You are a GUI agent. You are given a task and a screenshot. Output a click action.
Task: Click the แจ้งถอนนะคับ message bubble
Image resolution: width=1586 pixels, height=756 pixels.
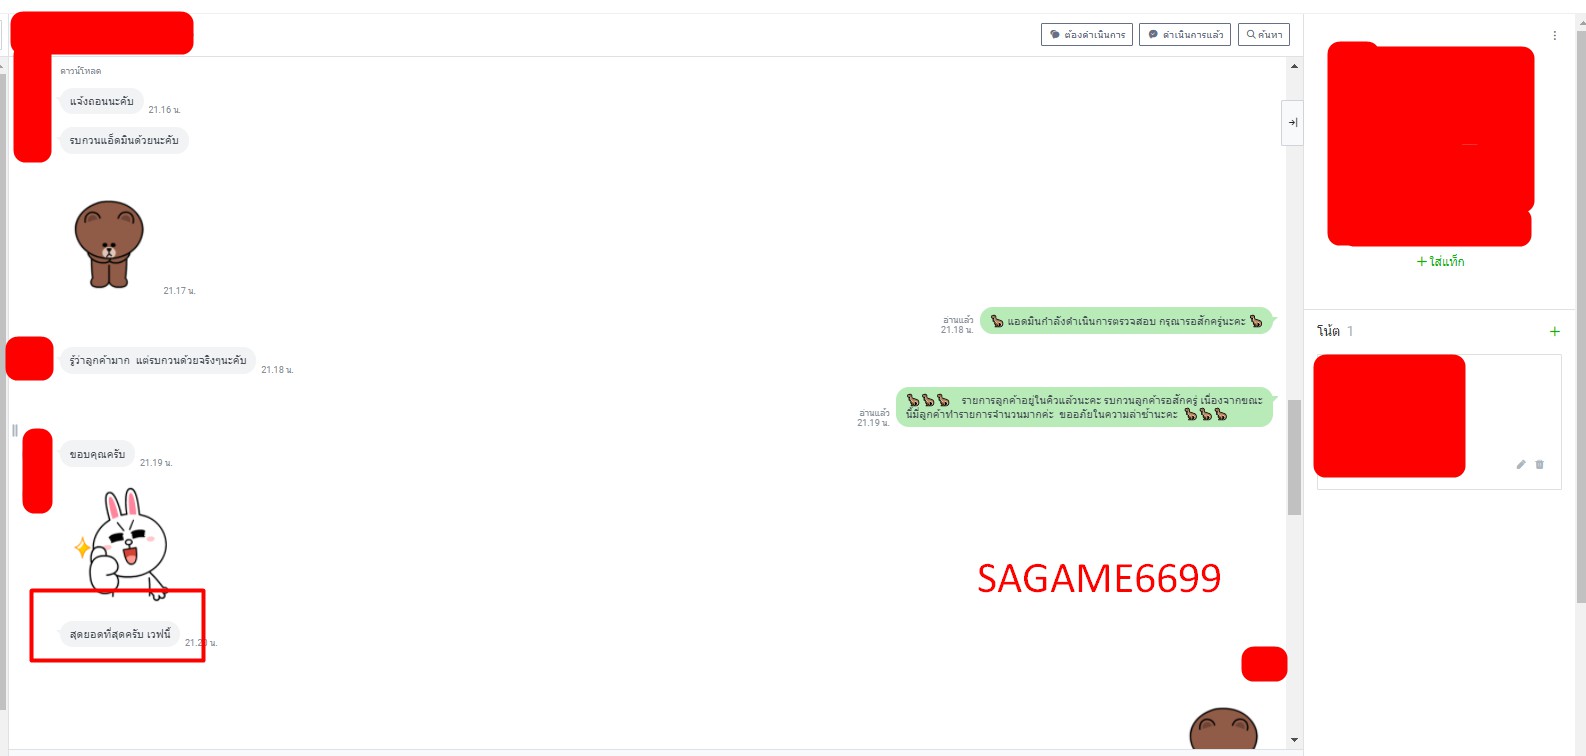pyautogui.click(x=101, y=101)
